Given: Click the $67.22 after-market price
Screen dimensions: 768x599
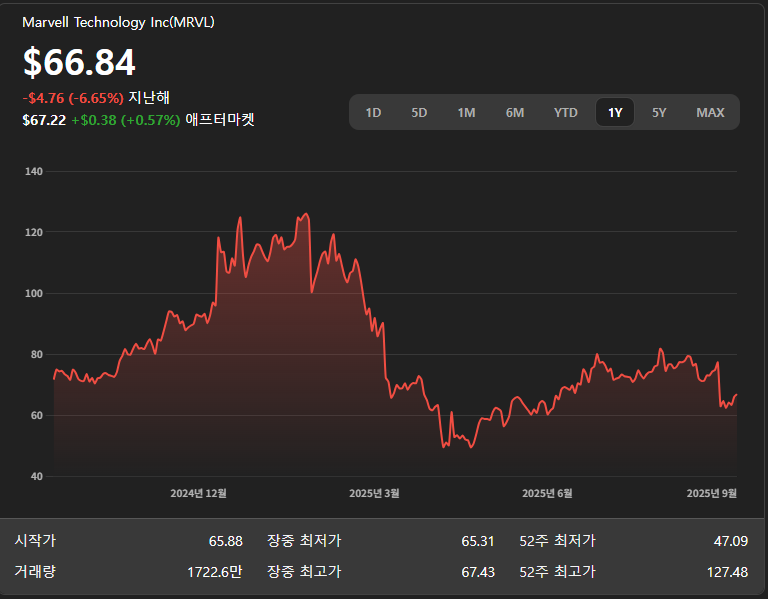Looking at the screenshot, I should 44,120.
